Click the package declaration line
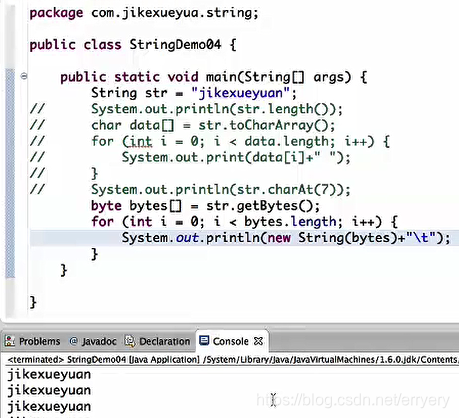 144,13
